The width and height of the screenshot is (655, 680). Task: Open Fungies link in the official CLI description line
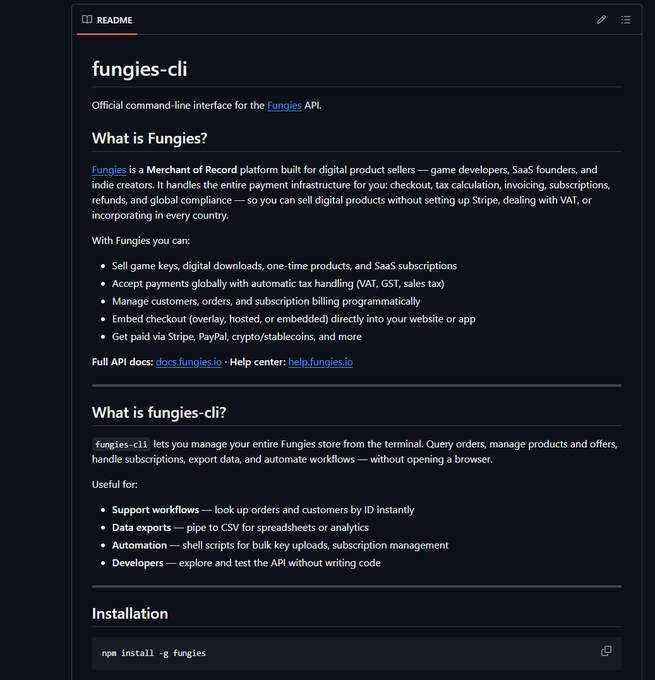pyautogui.click(x=284, y=105)
